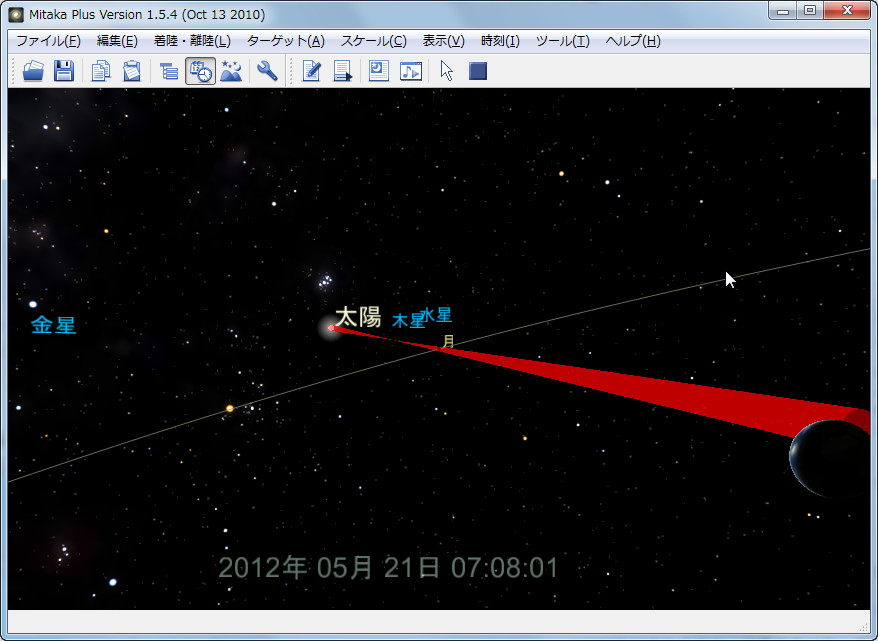Image resolution: width=878 pixels, height=641 pixels.
Task: Open settings with the wrench icon
Action: coord(267,71)
